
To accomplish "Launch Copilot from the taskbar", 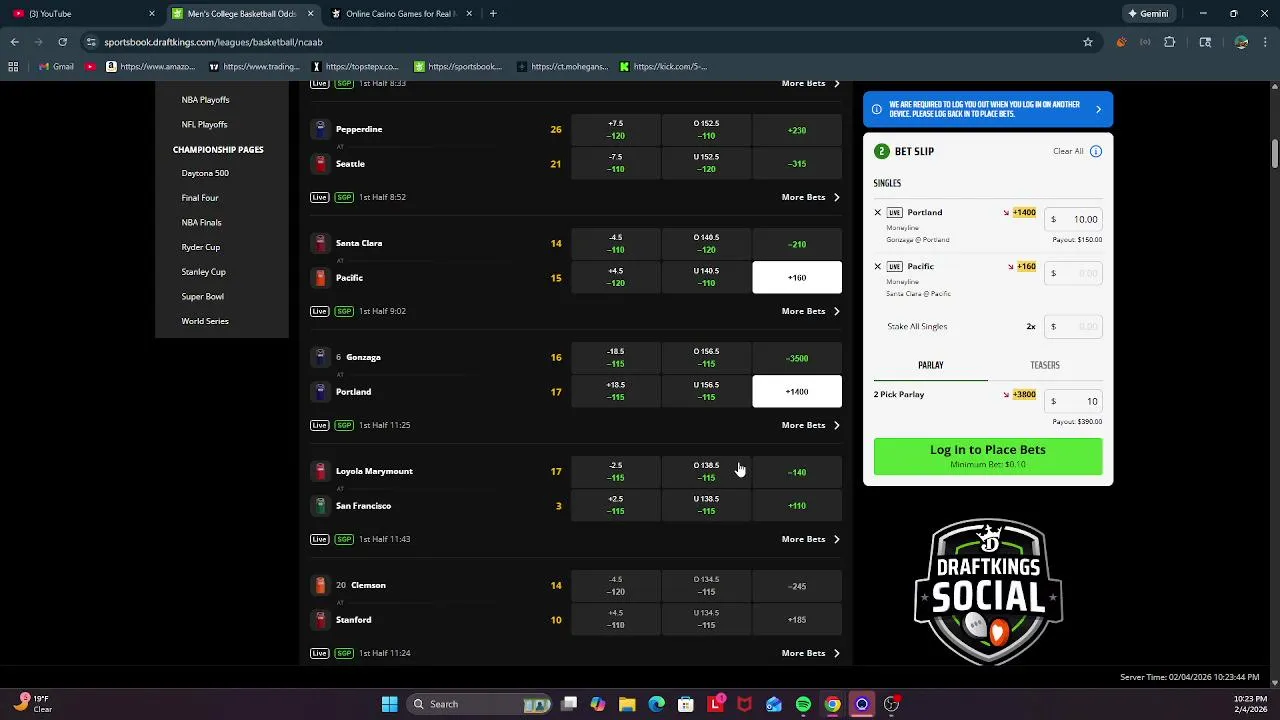I will (598, 704).
